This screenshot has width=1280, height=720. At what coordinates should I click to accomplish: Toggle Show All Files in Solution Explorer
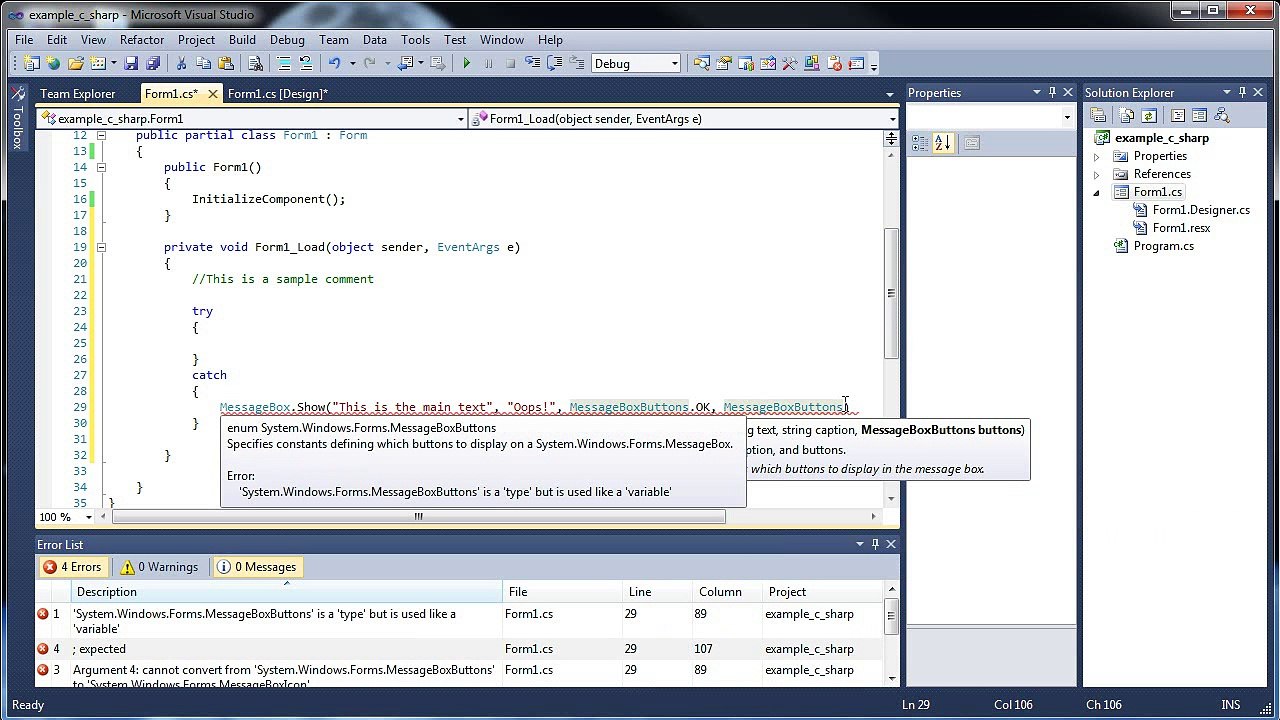1127,116
